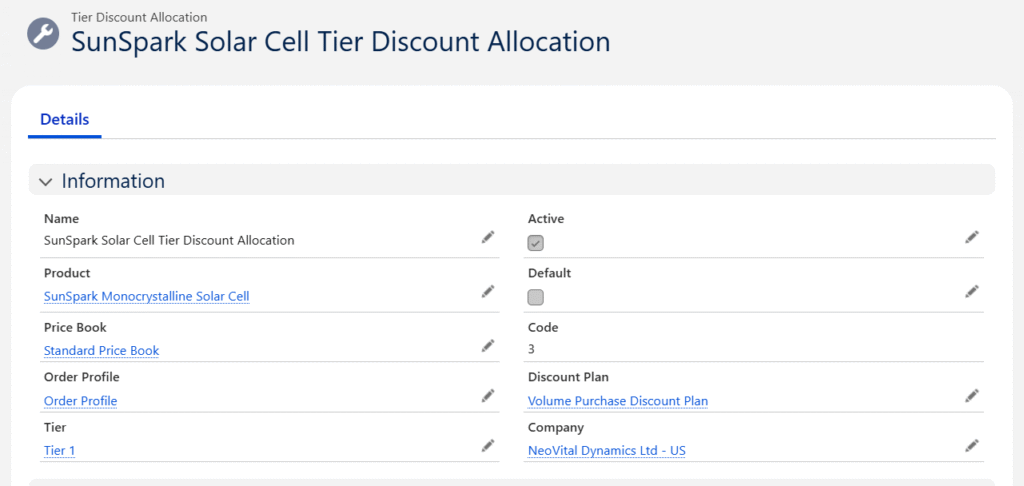This screenshot has width=1024, height=486.
Task: Click the pencil icon next to Active
Action: pyautogui.click(x=971, y=237)
